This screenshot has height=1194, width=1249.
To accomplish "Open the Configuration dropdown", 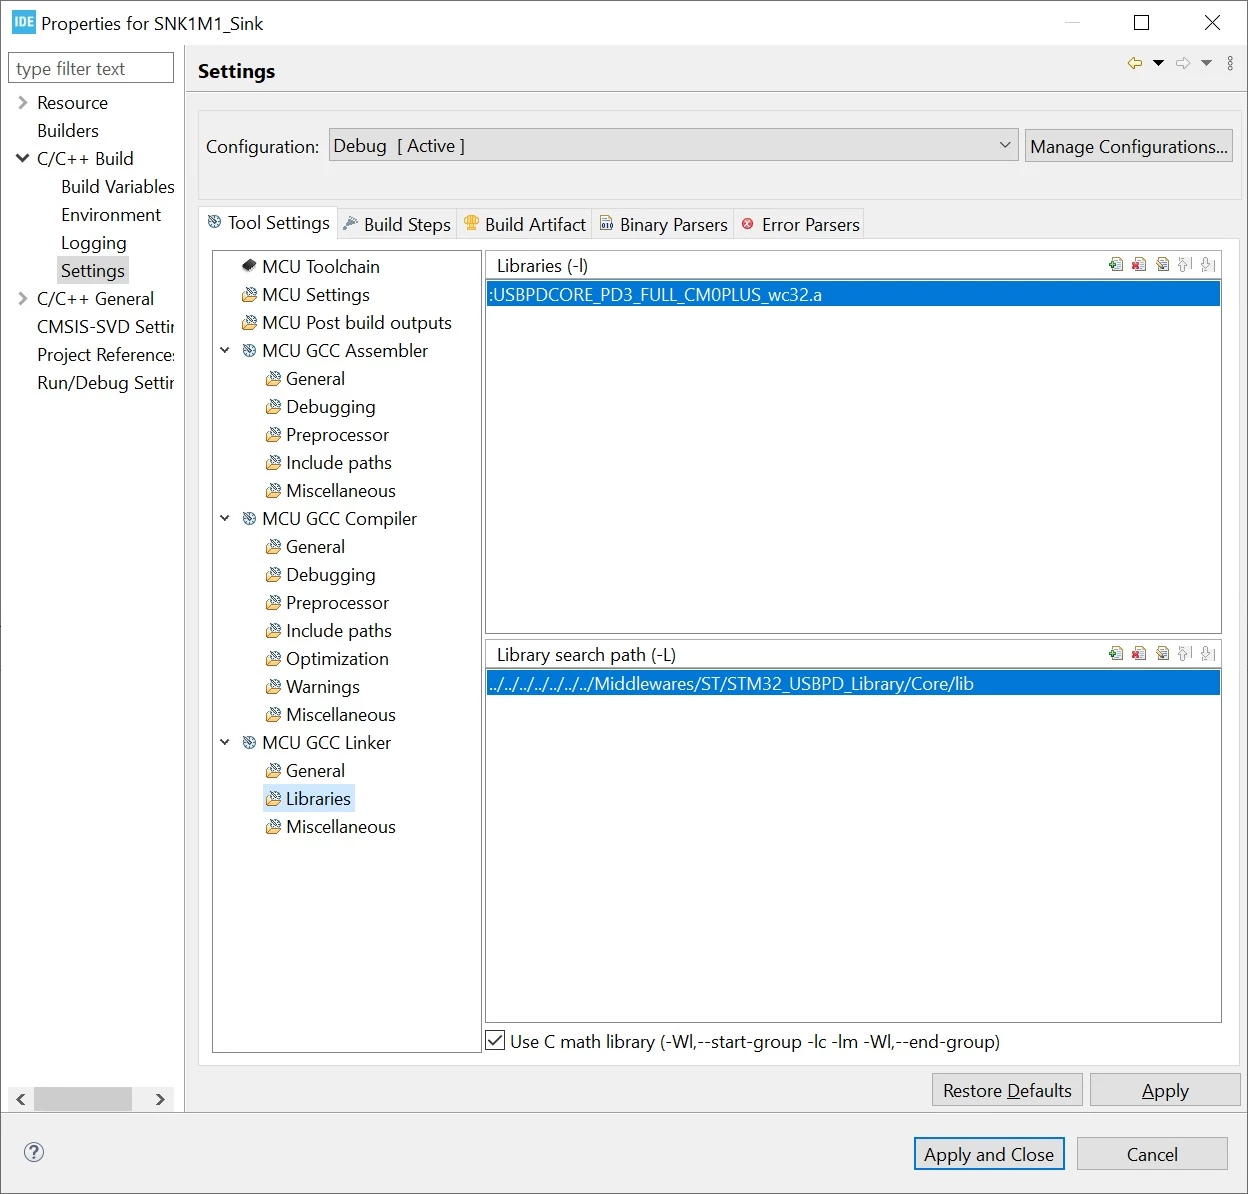I will [x=673, y=146].
